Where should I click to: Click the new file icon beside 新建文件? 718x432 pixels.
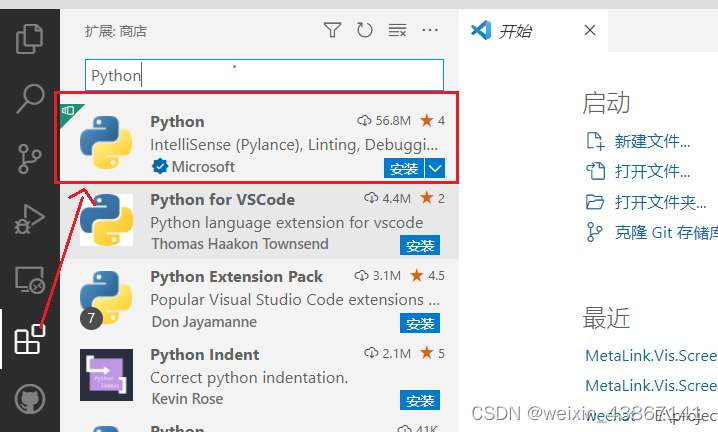[x=595, y=141]
